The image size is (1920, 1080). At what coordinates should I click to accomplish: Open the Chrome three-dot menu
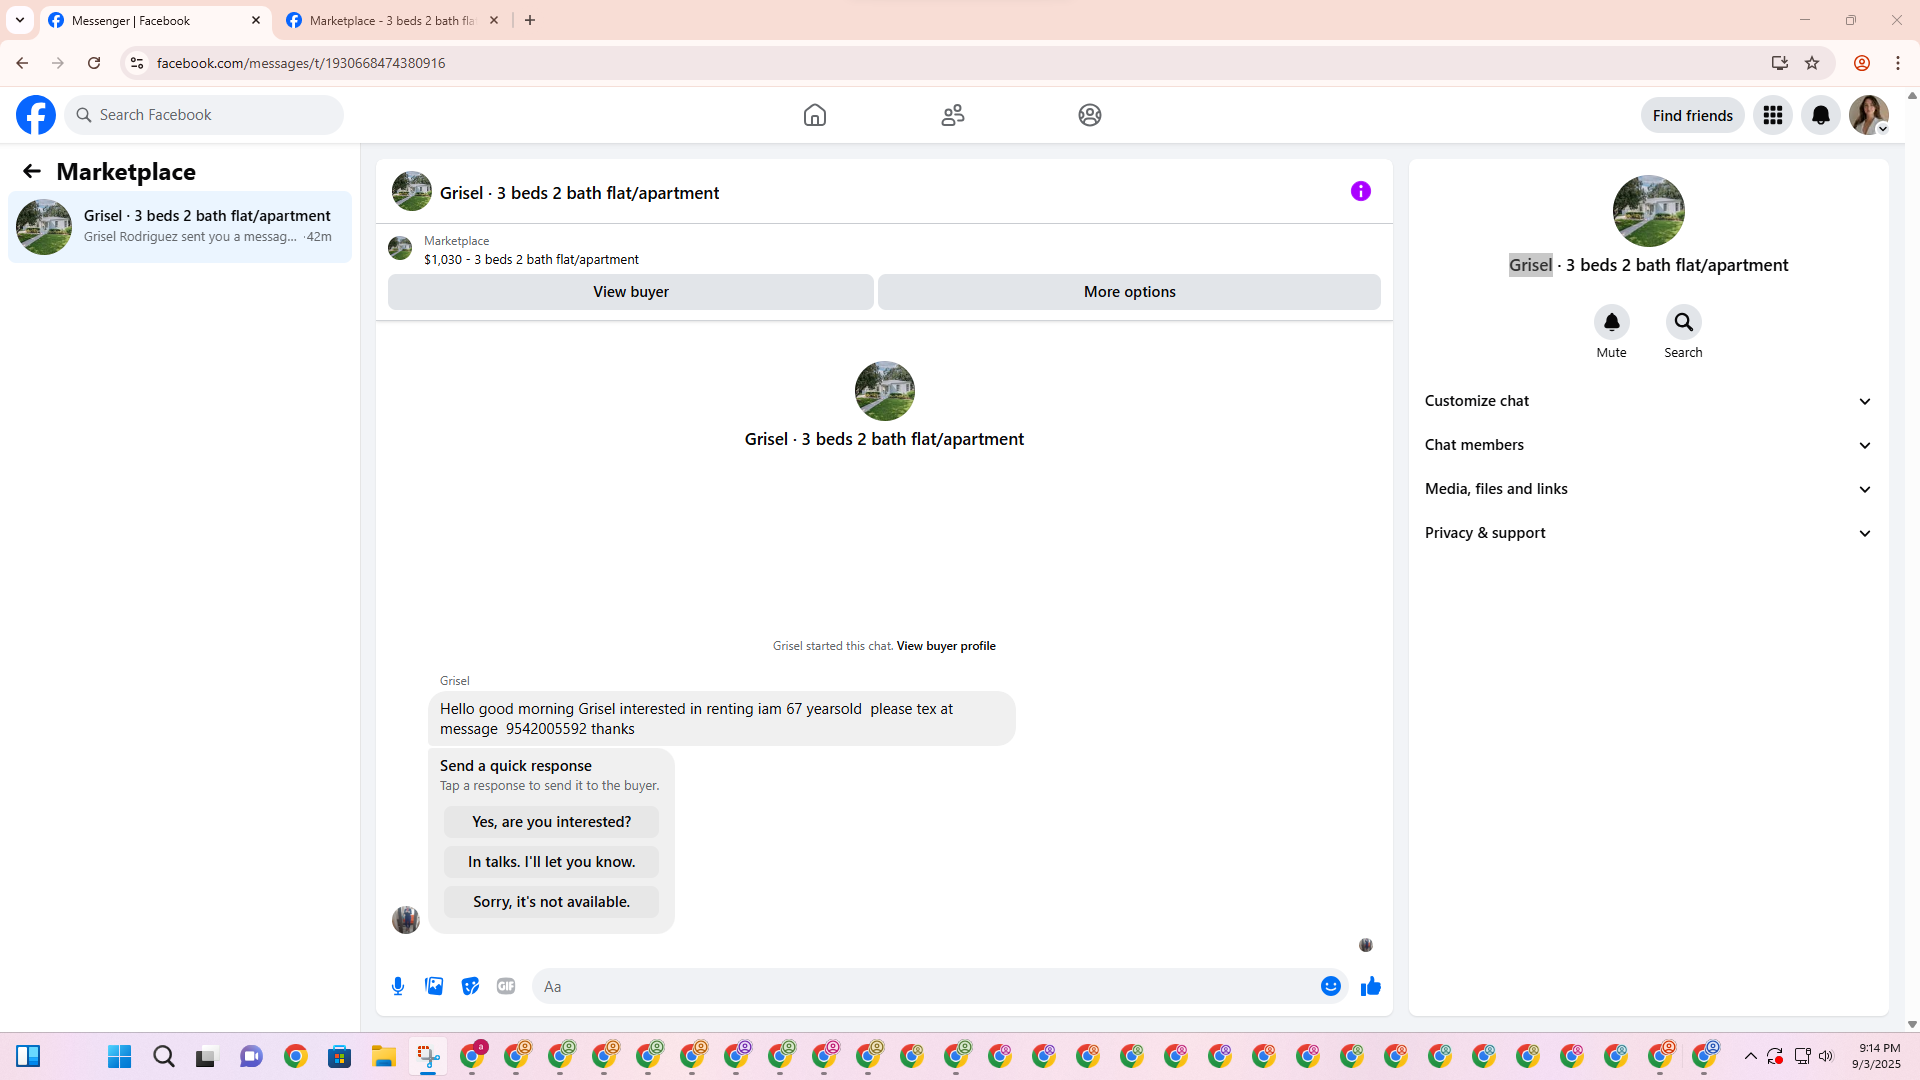pos(1898,63)
